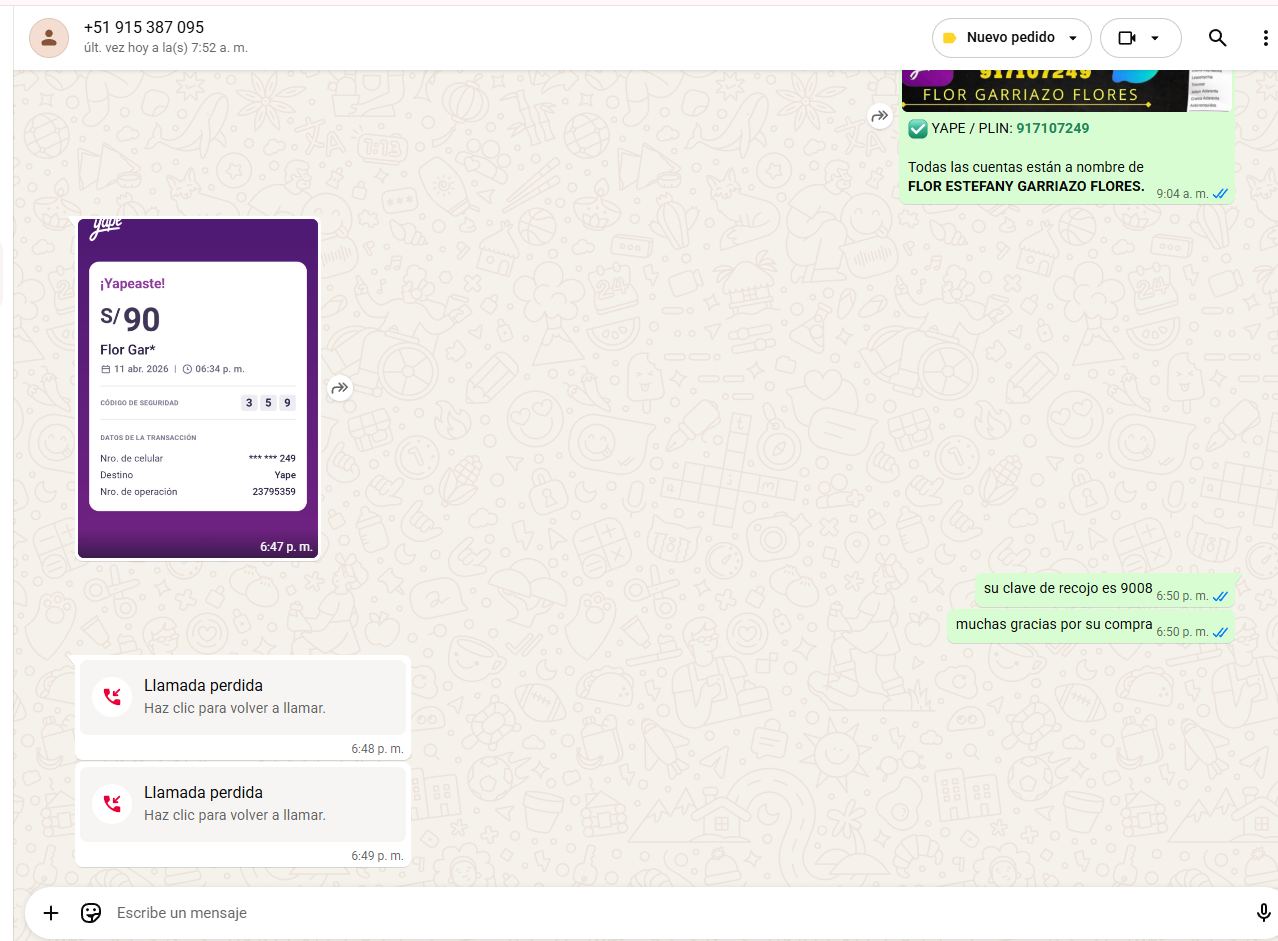This screenshot has width=1278, height=941.
Task: Open the three-dot chat menu
Action: [1265, 38]
